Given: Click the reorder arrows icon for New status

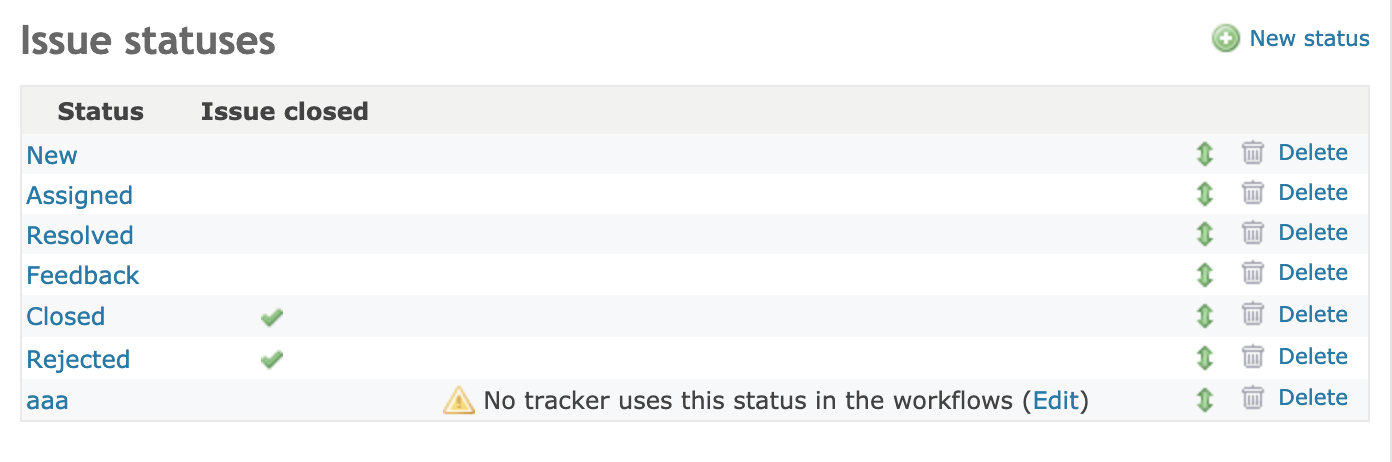Looking at the screenshot, I should click(1205, 154).
